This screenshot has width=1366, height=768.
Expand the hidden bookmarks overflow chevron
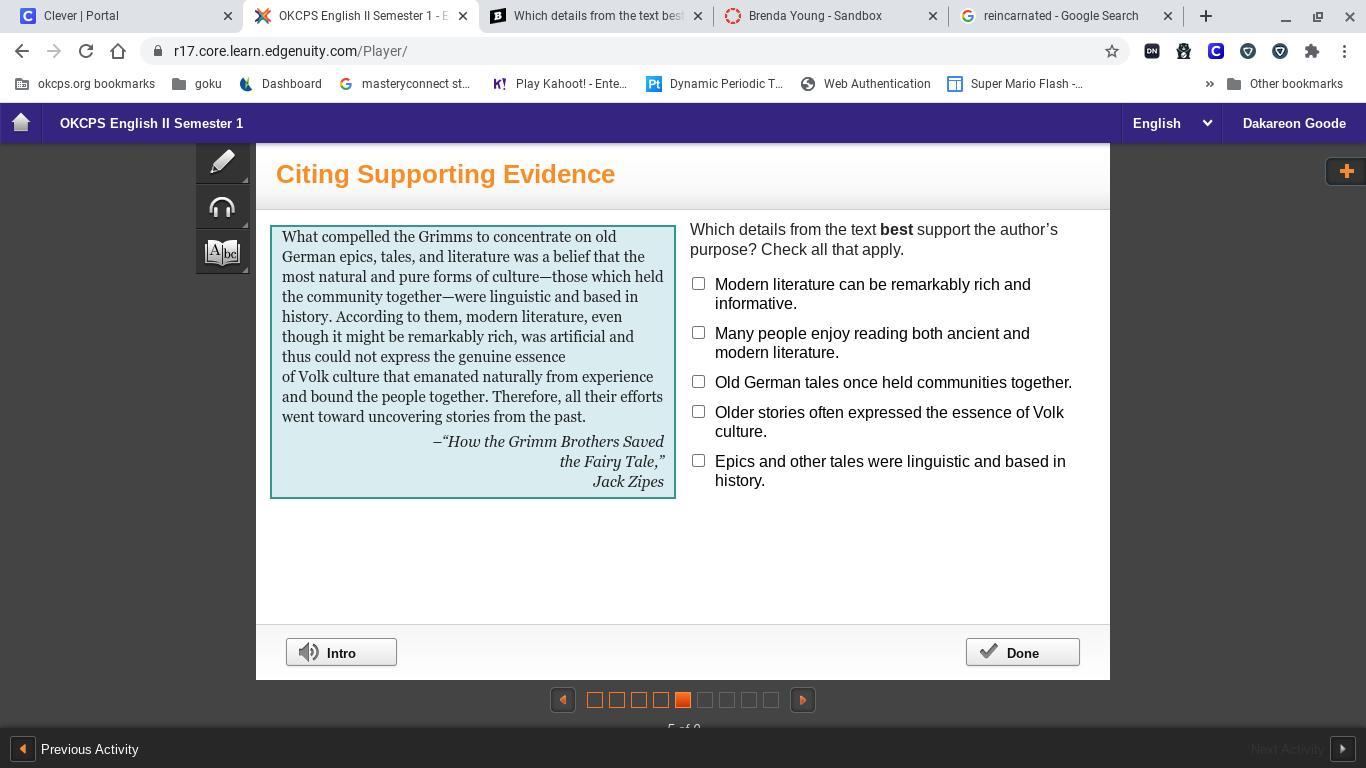coord(1209,84)
